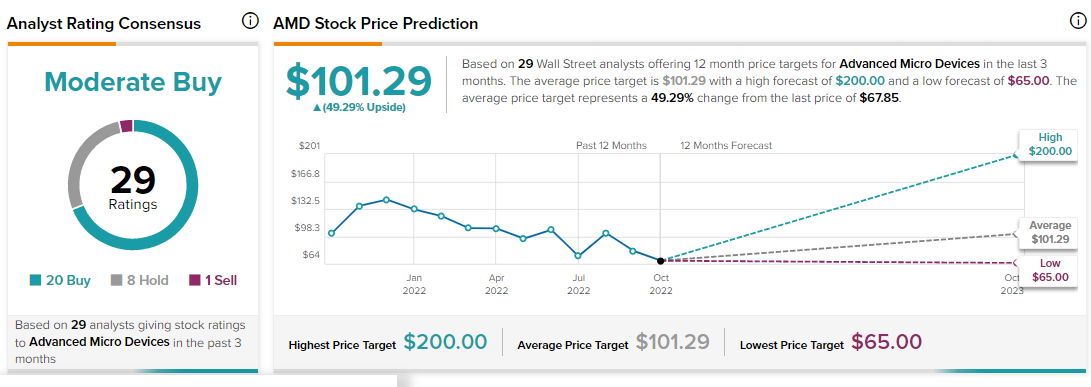Select the Low $65.00 forecast label
The width and height of the screenshot is (1091, 387).
coord(1051,270)
